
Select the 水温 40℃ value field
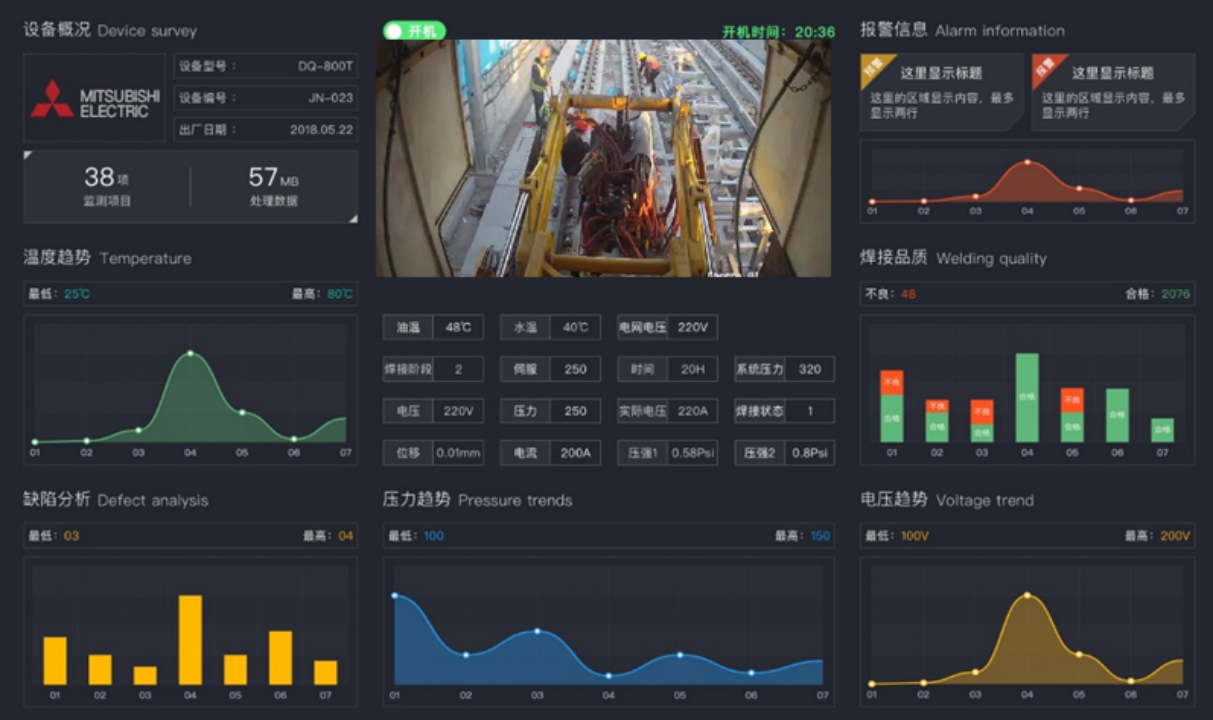pos(575,327)
